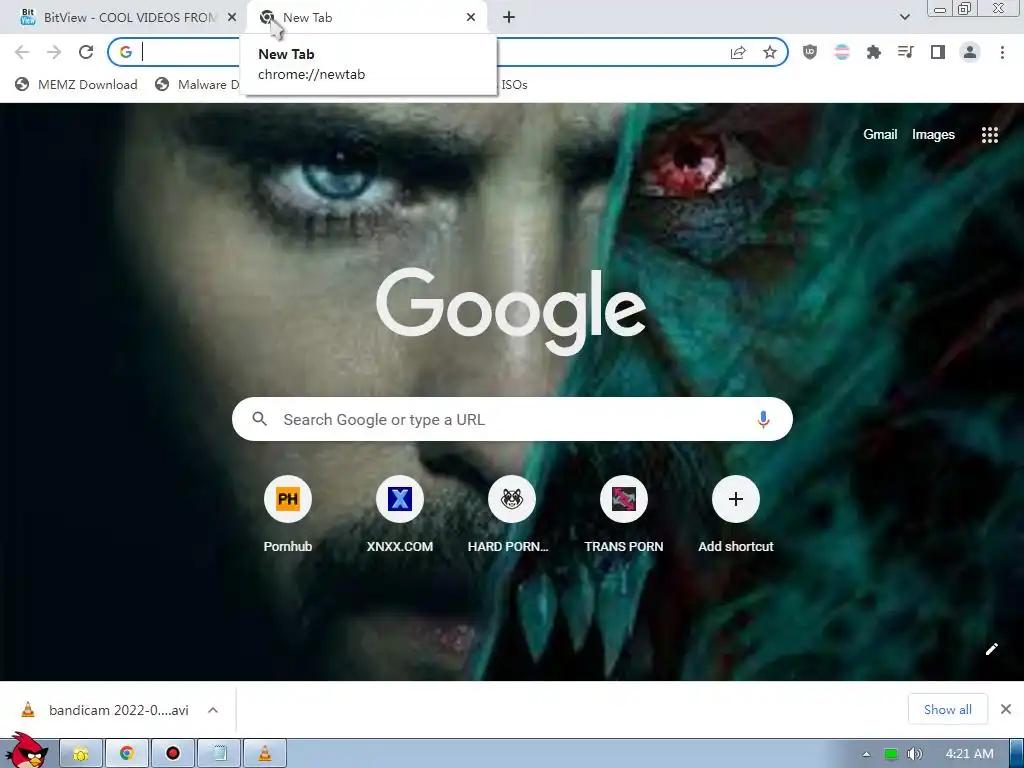Select the New Tab tab
This screenshot has width=1024, height=768.
(369, 18)
